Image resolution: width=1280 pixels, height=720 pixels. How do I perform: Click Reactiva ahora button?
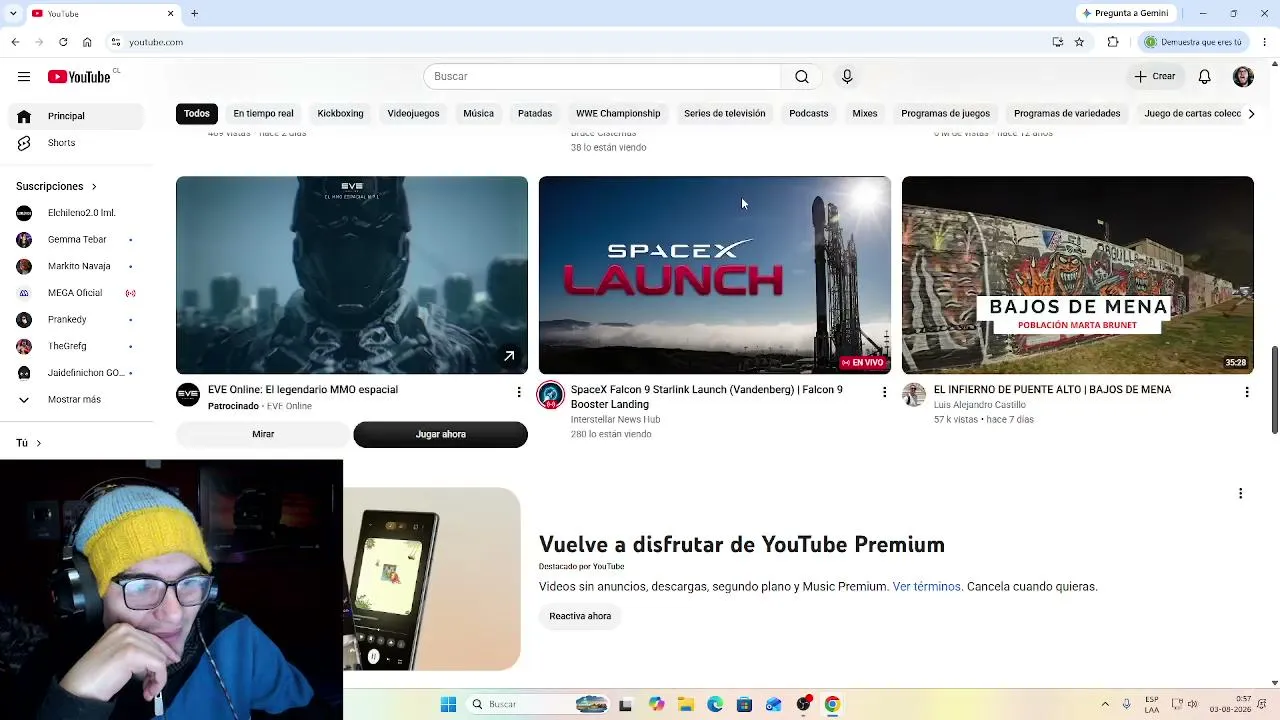coord(580,616)
